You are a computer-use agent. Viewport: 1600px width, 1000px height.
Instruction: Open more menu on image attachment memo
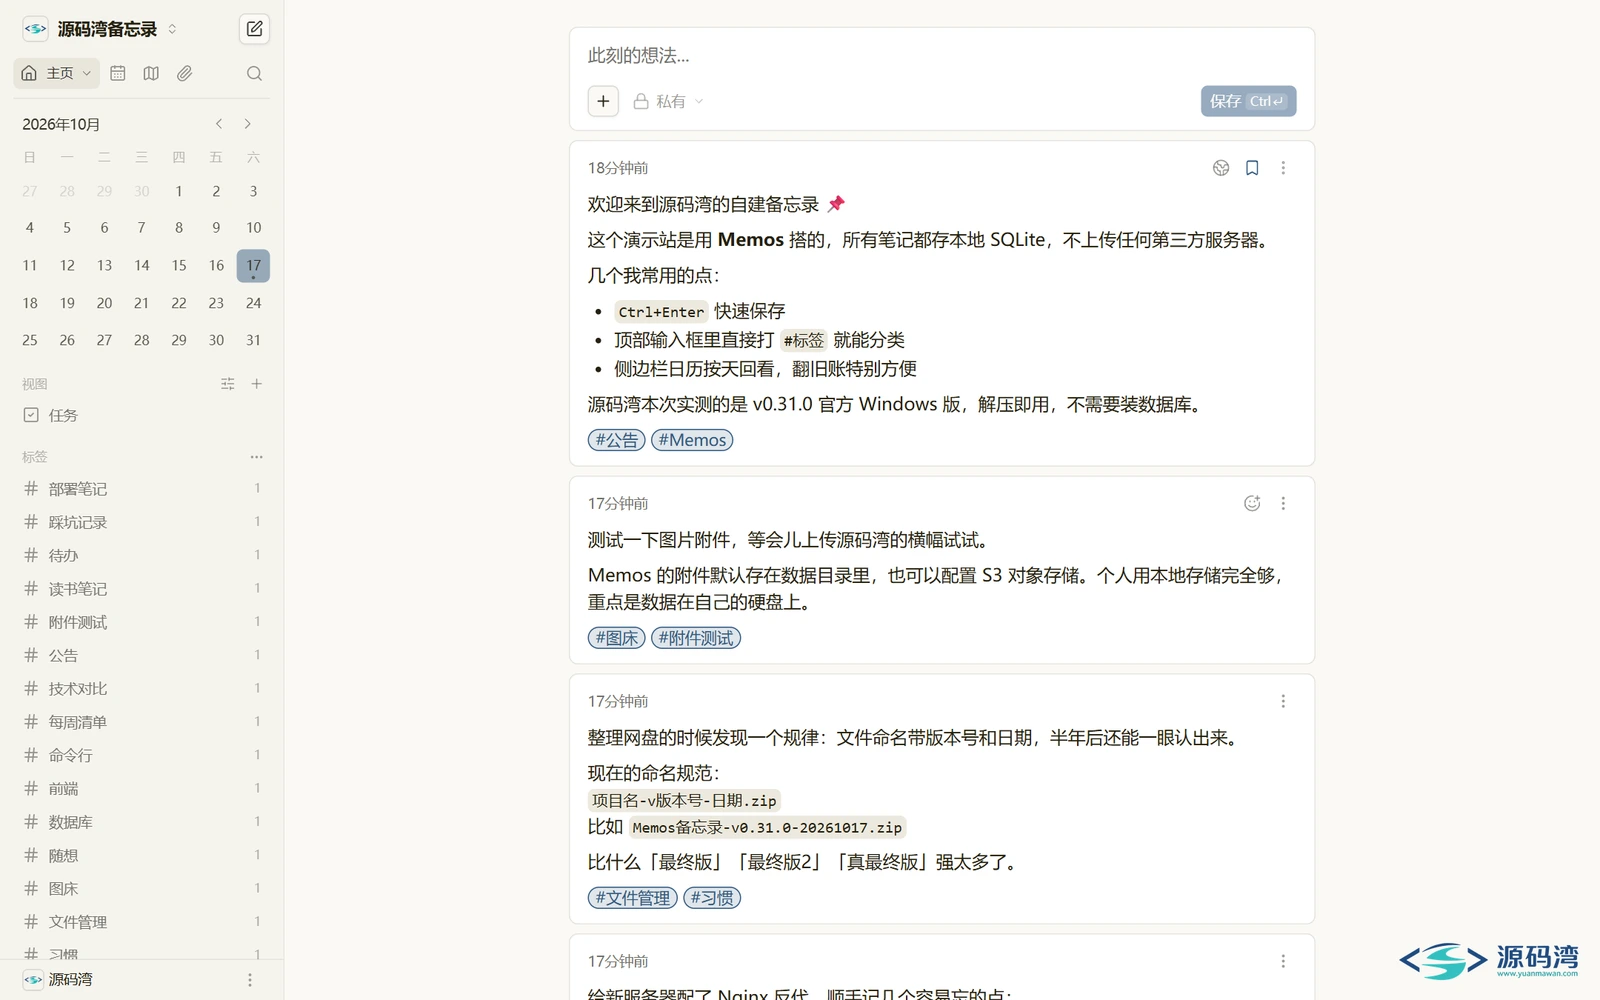[x=1283, y=504]
